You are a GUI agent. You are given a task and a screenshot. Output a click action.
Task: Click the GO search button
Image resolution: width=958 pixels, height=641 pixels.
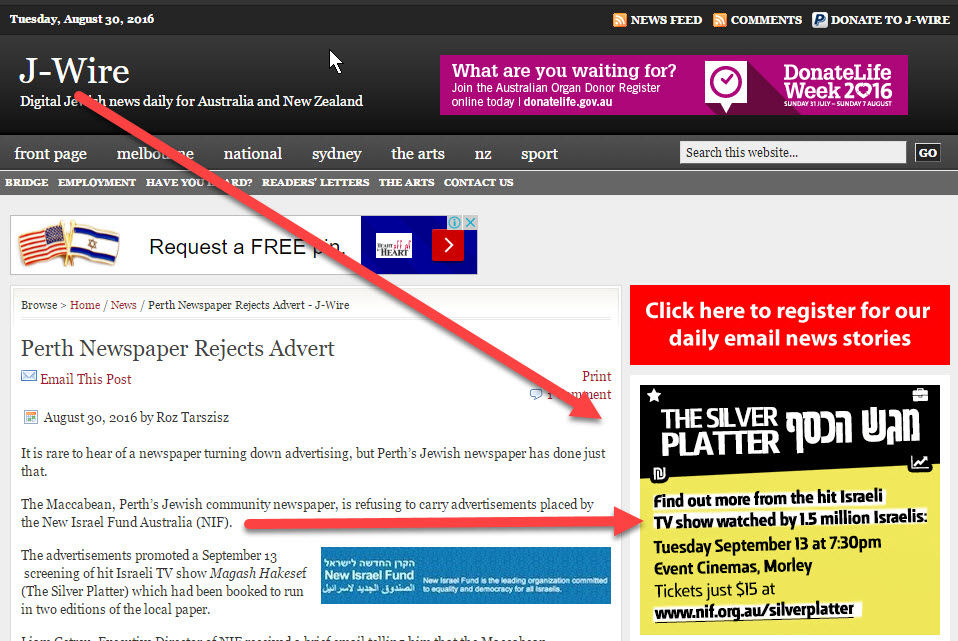coord(927,153)
